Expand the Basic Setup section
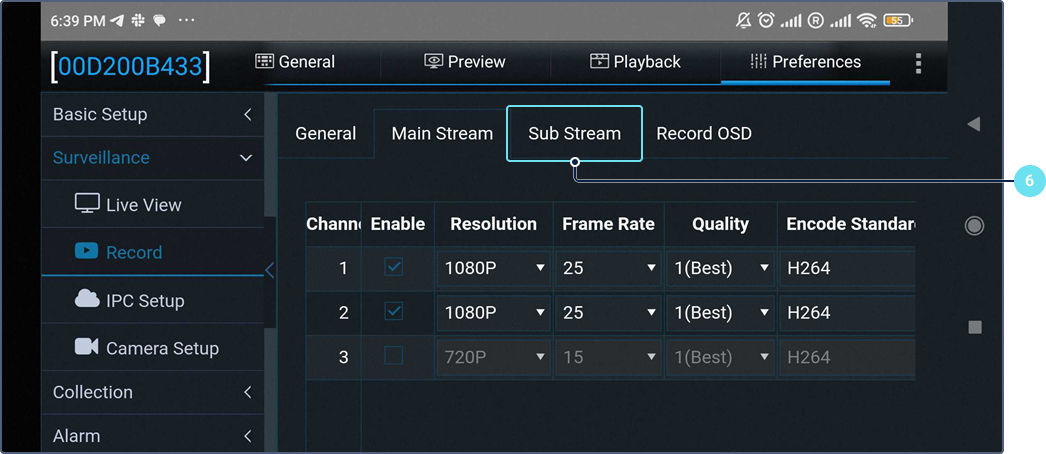The width and height of the screenshot is (1046, 454). (x=152, y=114)
